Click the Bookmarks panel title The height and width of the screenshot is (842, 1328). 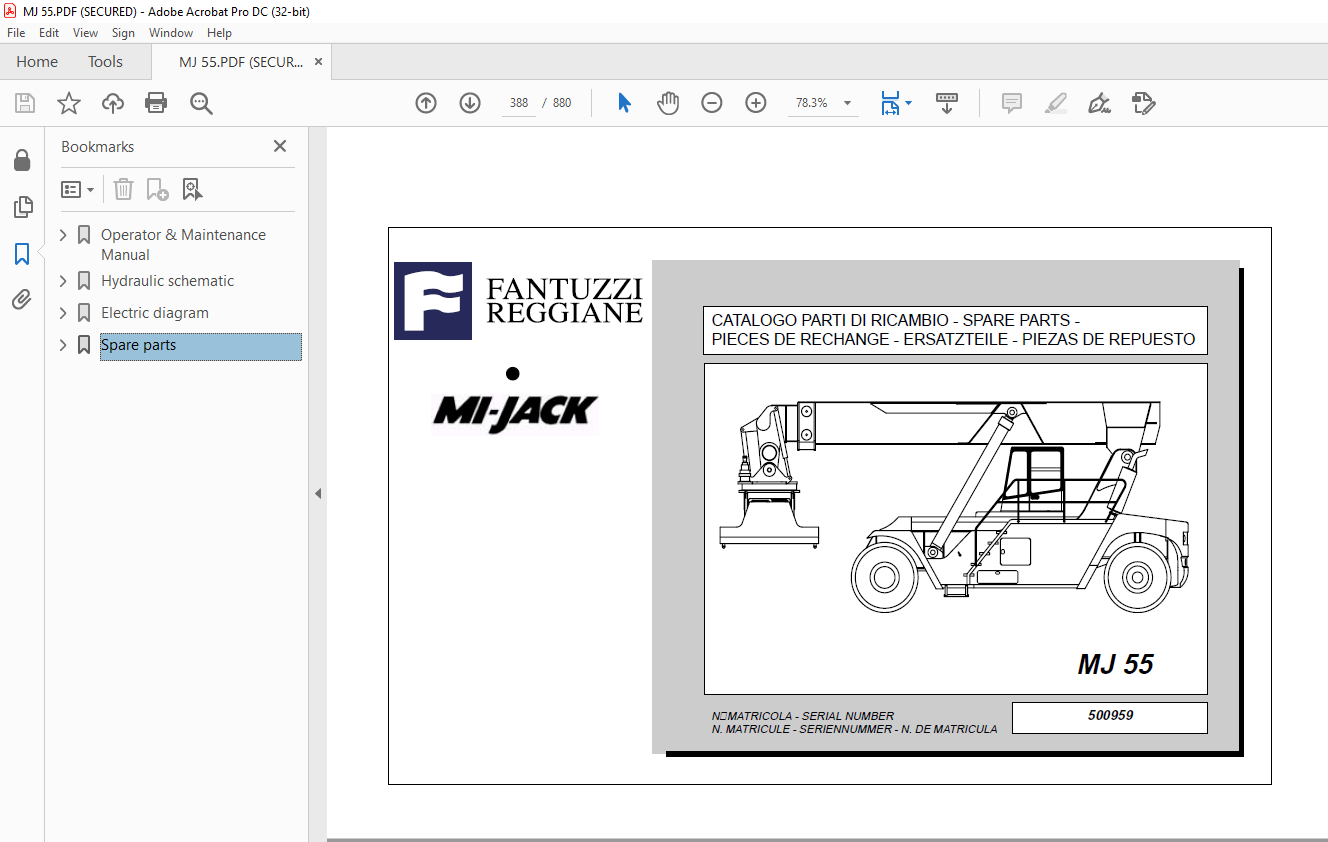pyautogui.click(x=97, y=146)
